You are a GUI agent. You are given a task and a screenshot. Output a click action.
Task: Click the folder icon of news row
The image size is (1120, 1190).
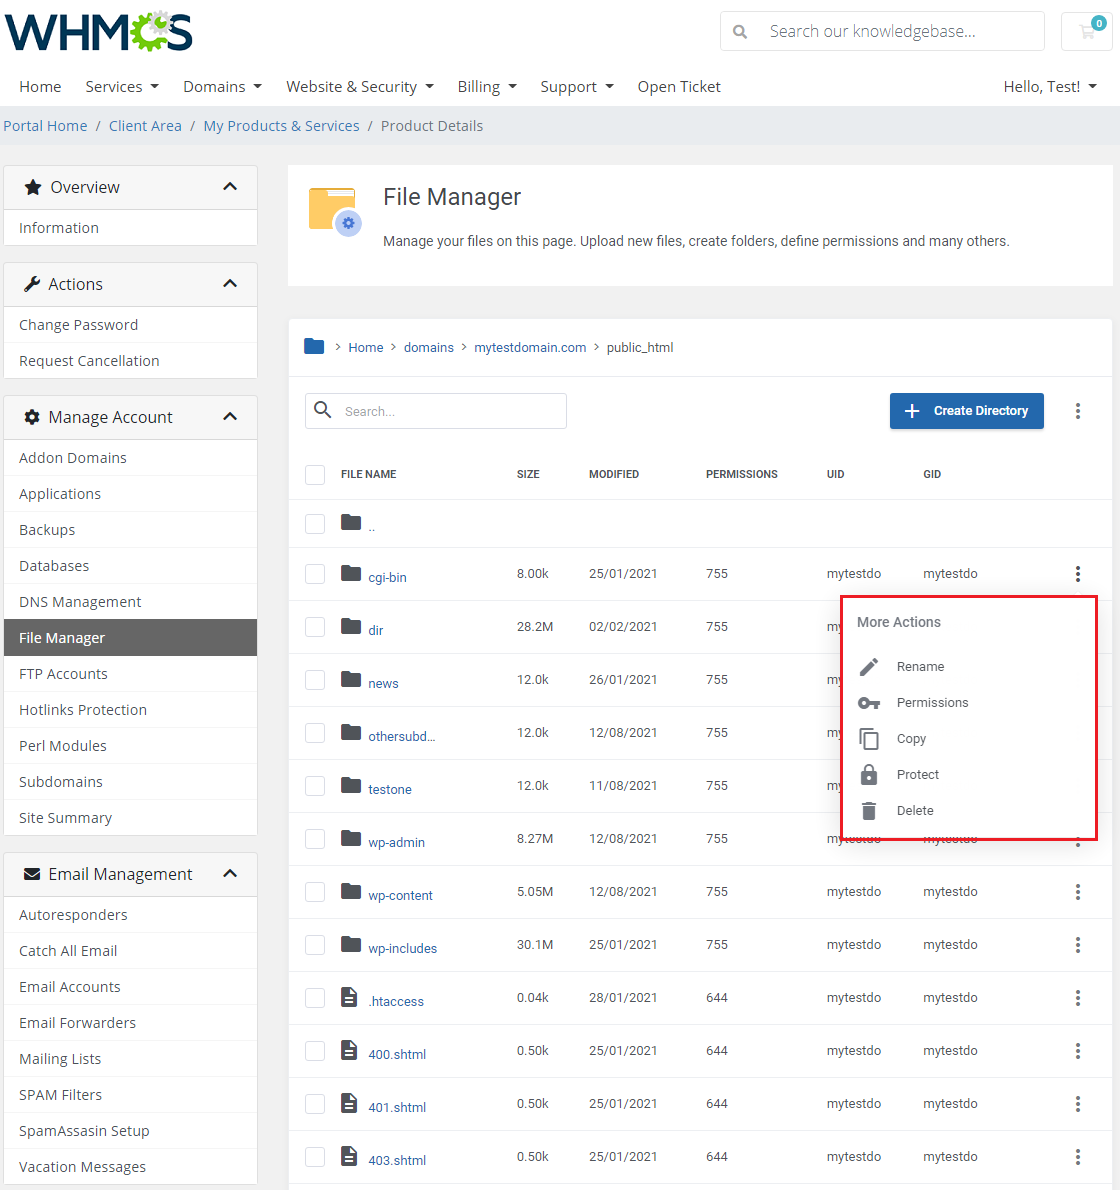[351, 679]
